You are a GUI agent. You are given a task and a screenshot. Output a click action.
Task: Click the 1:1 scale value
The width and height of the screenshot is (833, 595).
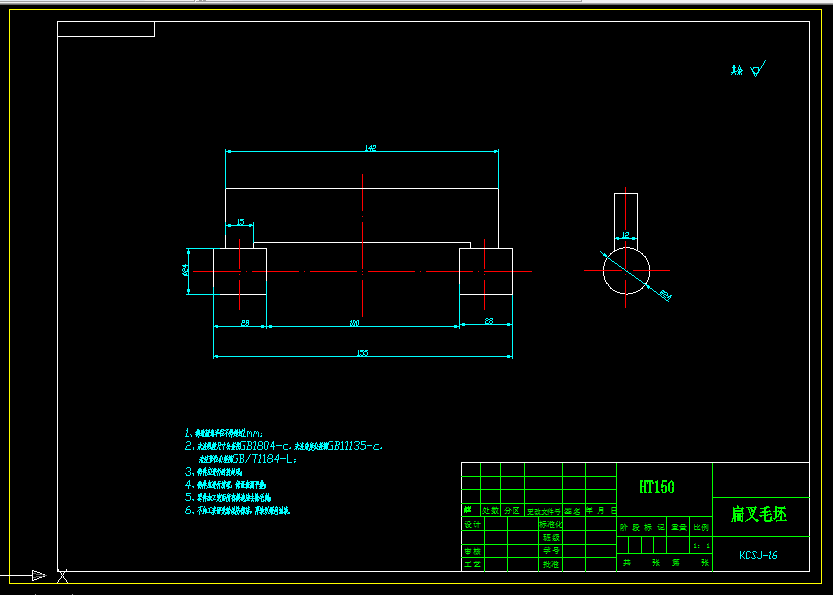tap(701, 546)
